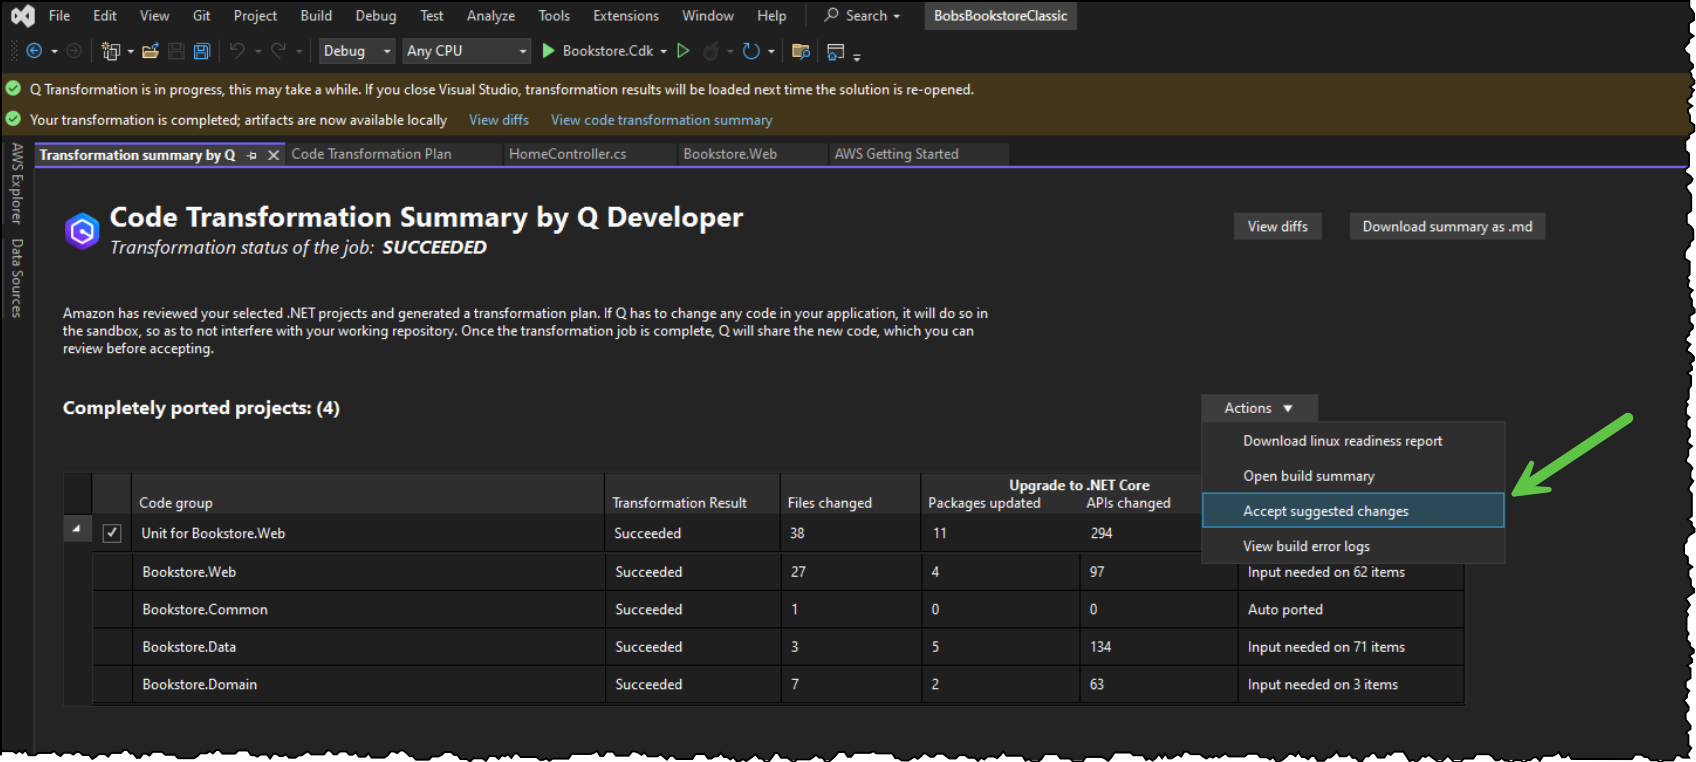This screenshot has height=762, width=1696.
Task: Open the Restart button dropdown arrow
Action: click(771, 51)
